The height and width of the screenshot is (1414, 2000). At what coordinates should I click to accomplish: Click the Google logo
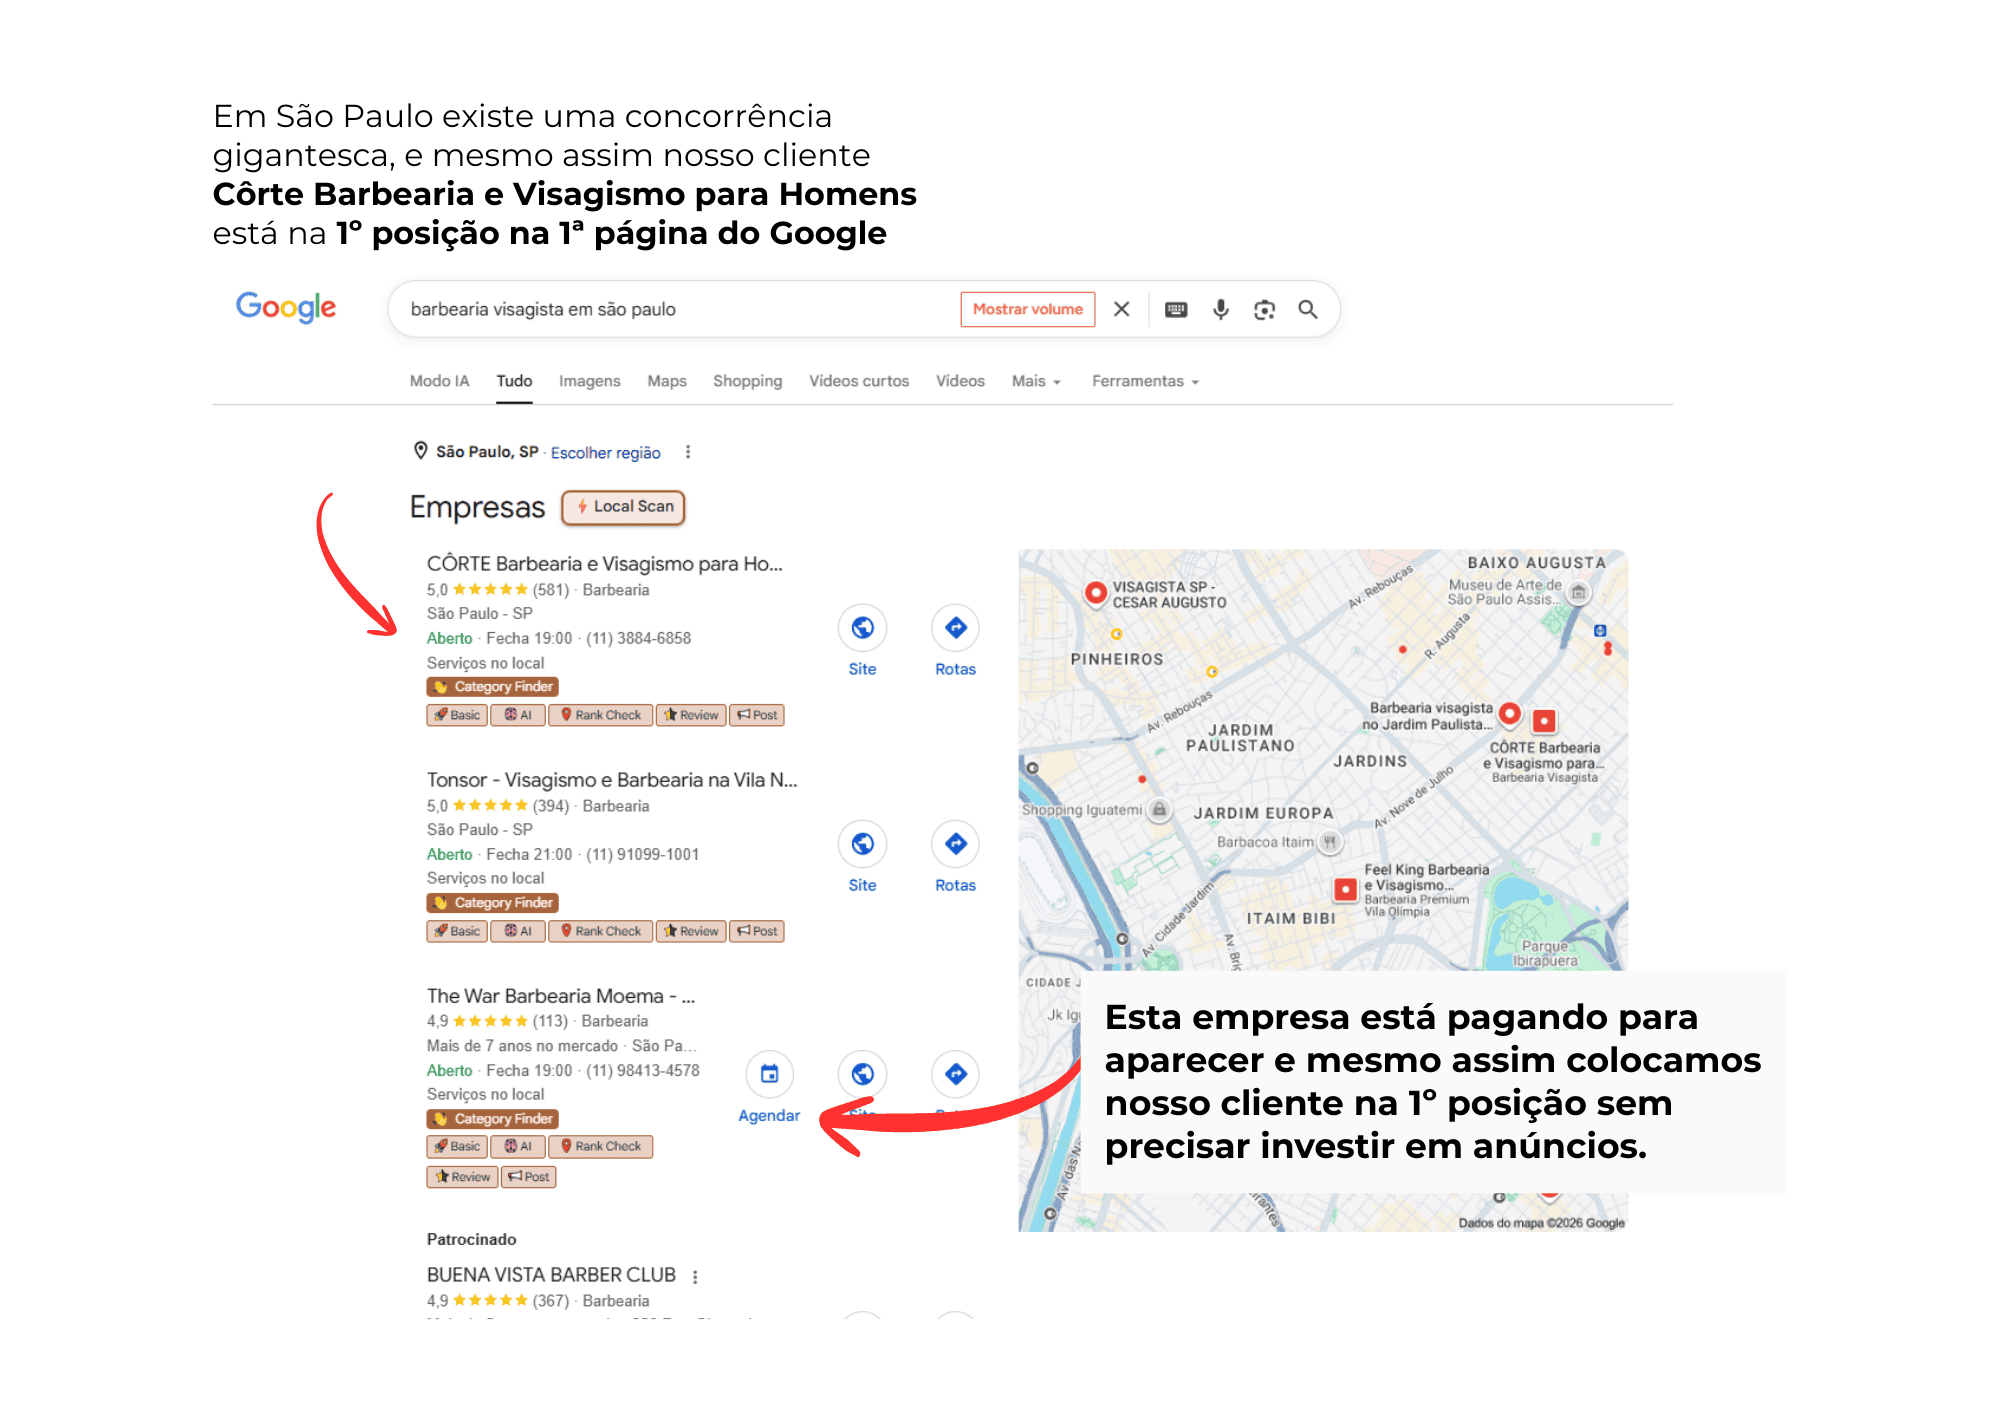pyautogui.click(x=286, y=308)
